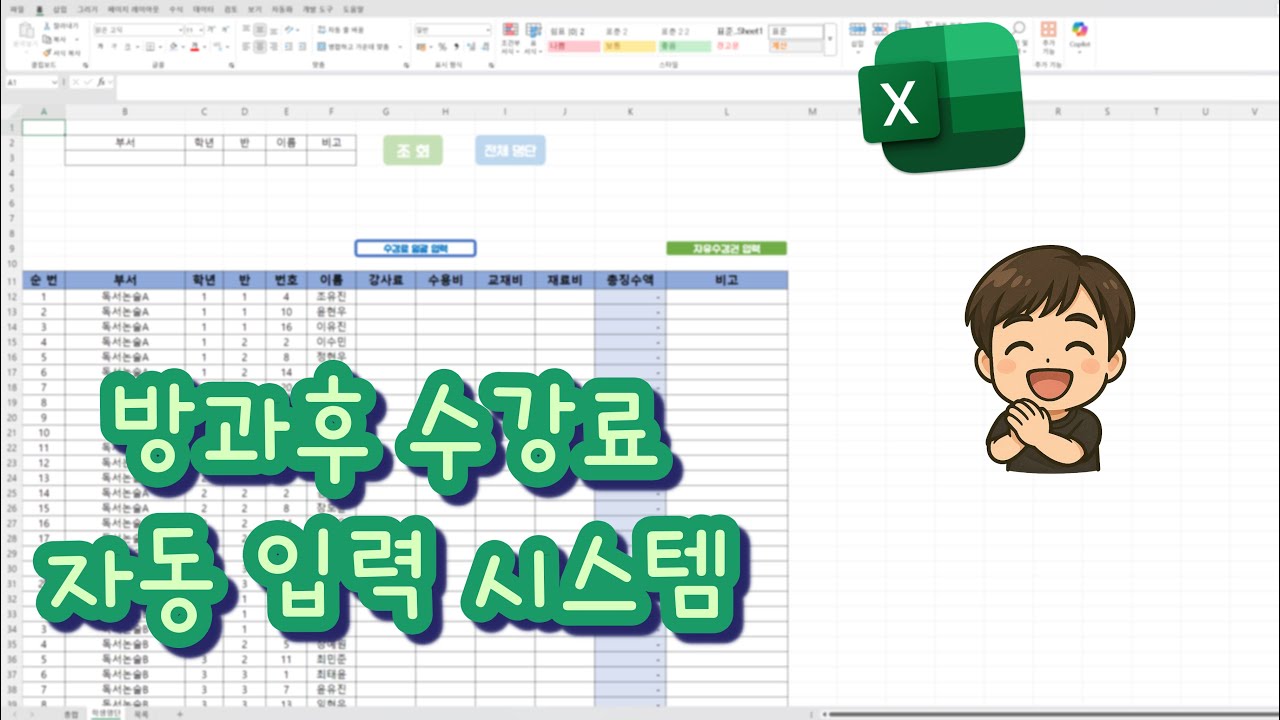This screenshot has height=720, width=1280.
Task: Open the number group dialog launcher
Action: coord(491,65)
